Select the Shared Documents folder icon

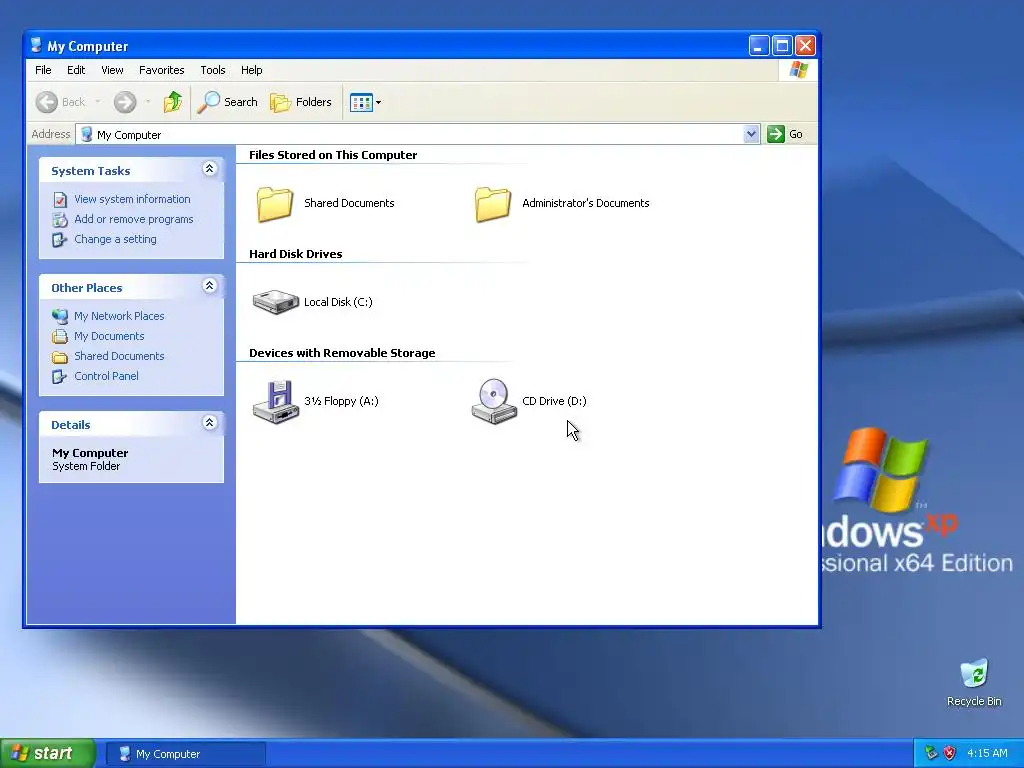click(274, 204)
